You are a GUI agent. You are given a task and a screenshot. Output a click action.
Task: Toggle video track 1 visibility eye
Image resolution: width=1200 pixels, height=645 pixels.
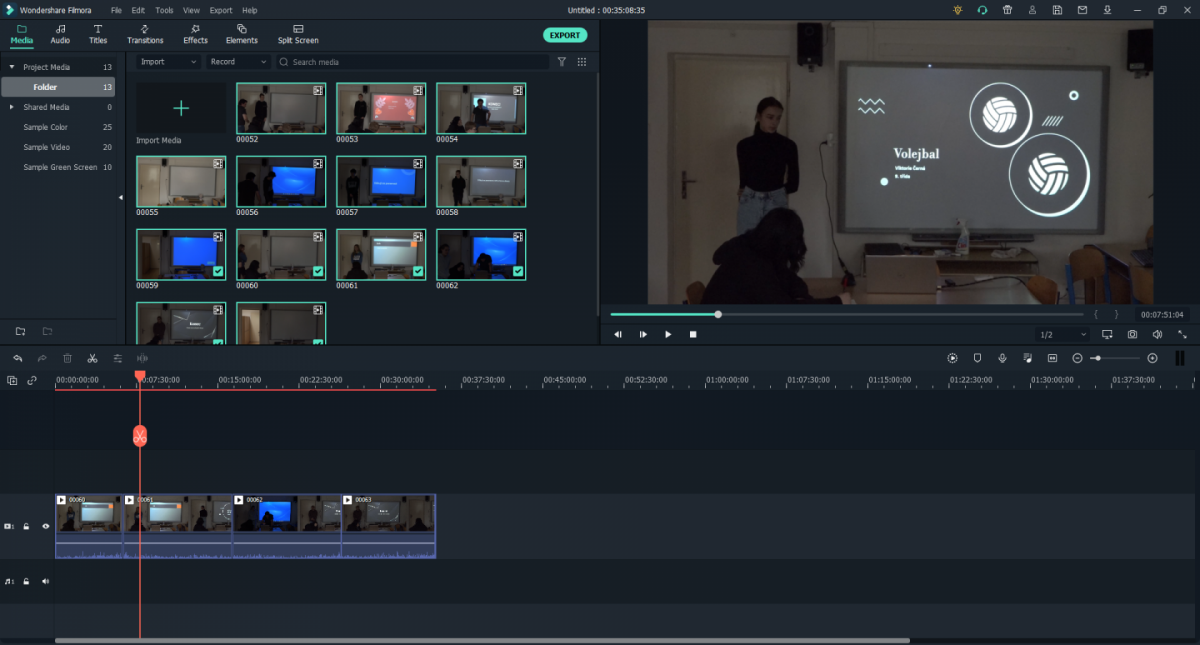[45, 526]
